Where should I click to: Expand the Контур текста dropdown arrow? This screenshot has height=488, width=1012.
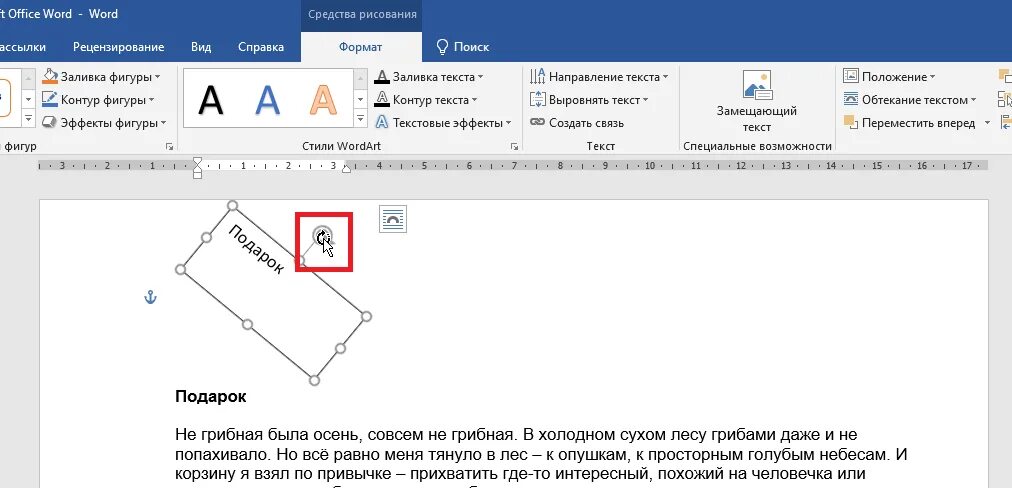(x=474, y=100)
